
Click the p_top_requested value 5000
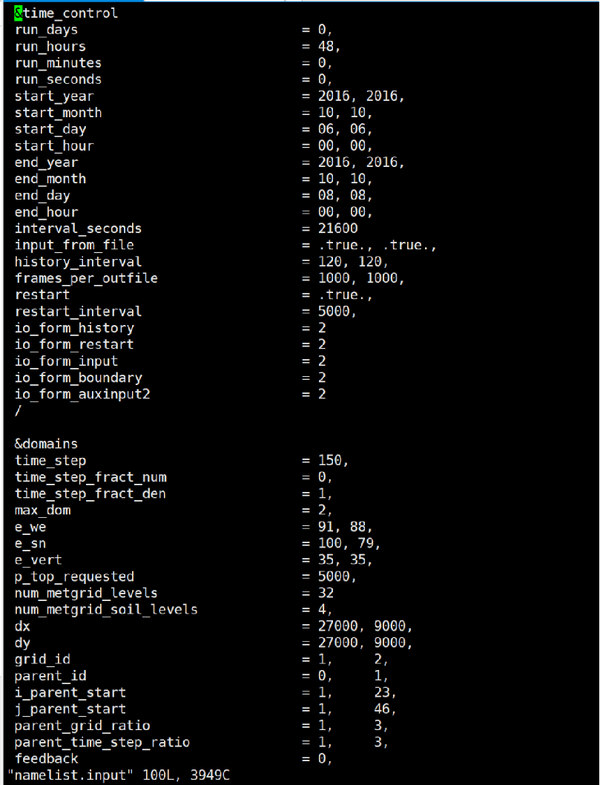click(x=334, y=576)
